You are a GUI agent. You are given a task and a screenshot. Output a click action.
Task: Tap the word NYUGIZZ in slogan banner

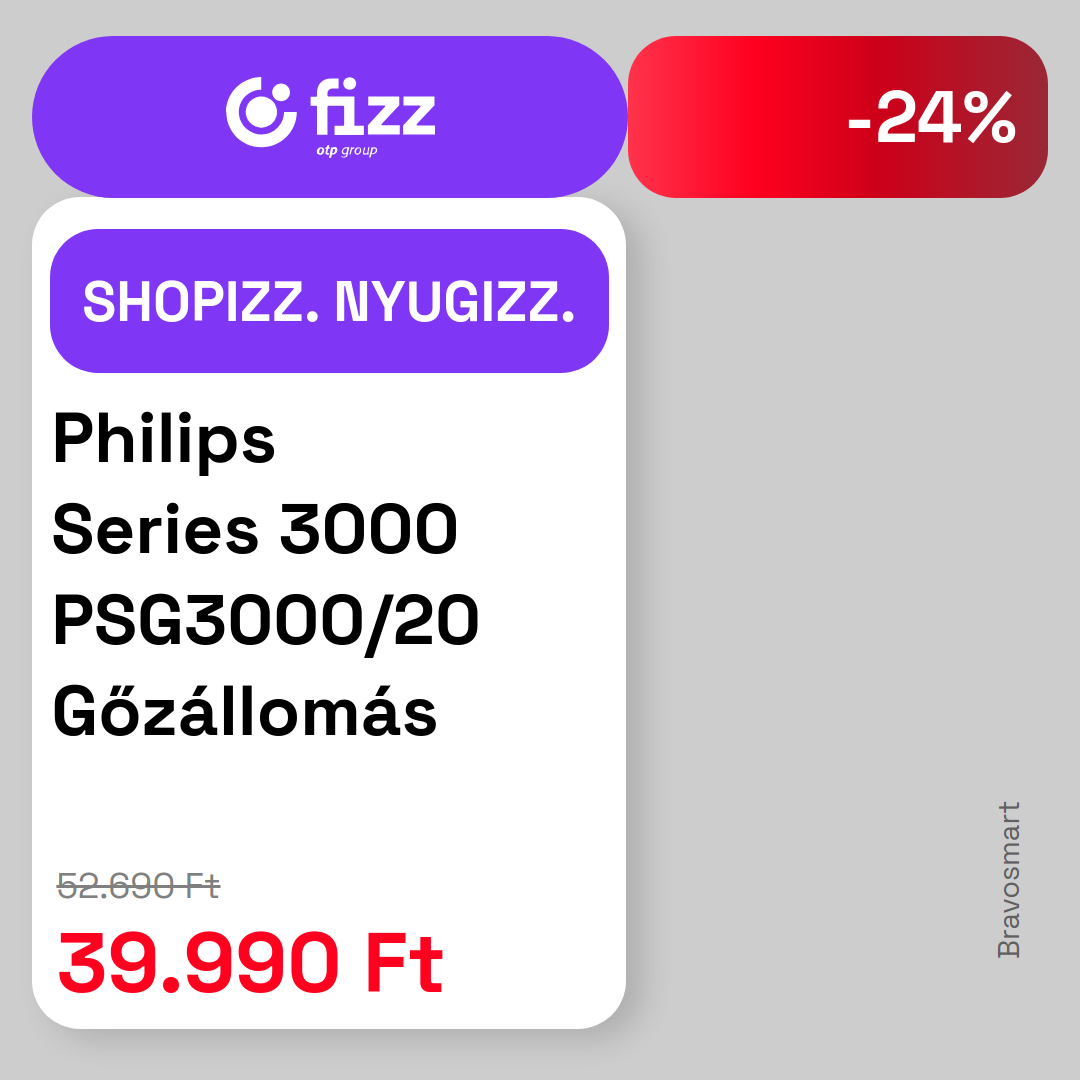click(455, 302)
